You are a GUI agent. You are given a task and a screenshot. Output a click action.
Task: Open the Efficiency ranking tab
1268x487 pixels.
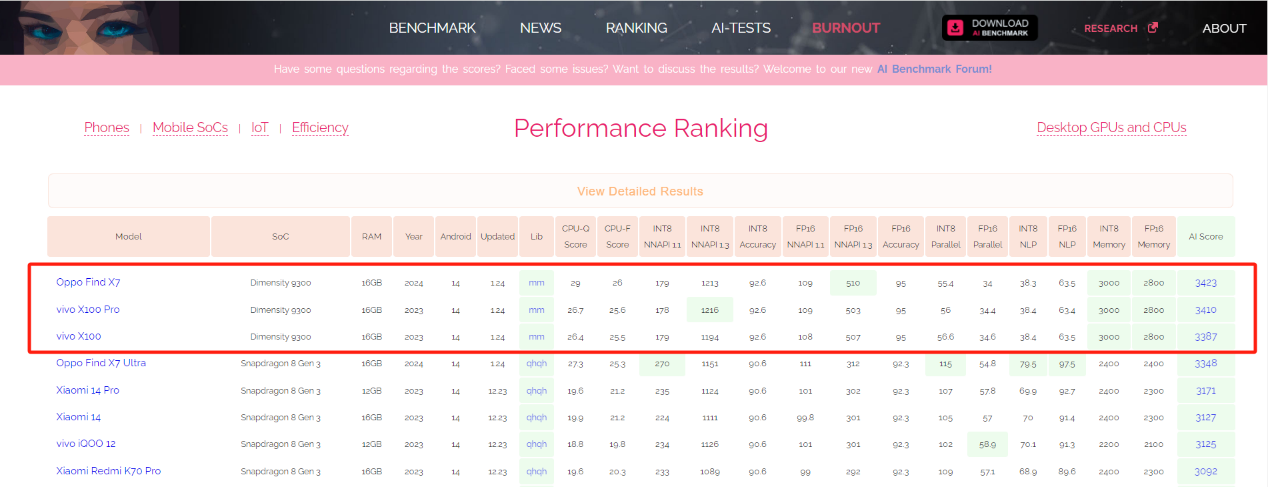[x=320, y=128]
